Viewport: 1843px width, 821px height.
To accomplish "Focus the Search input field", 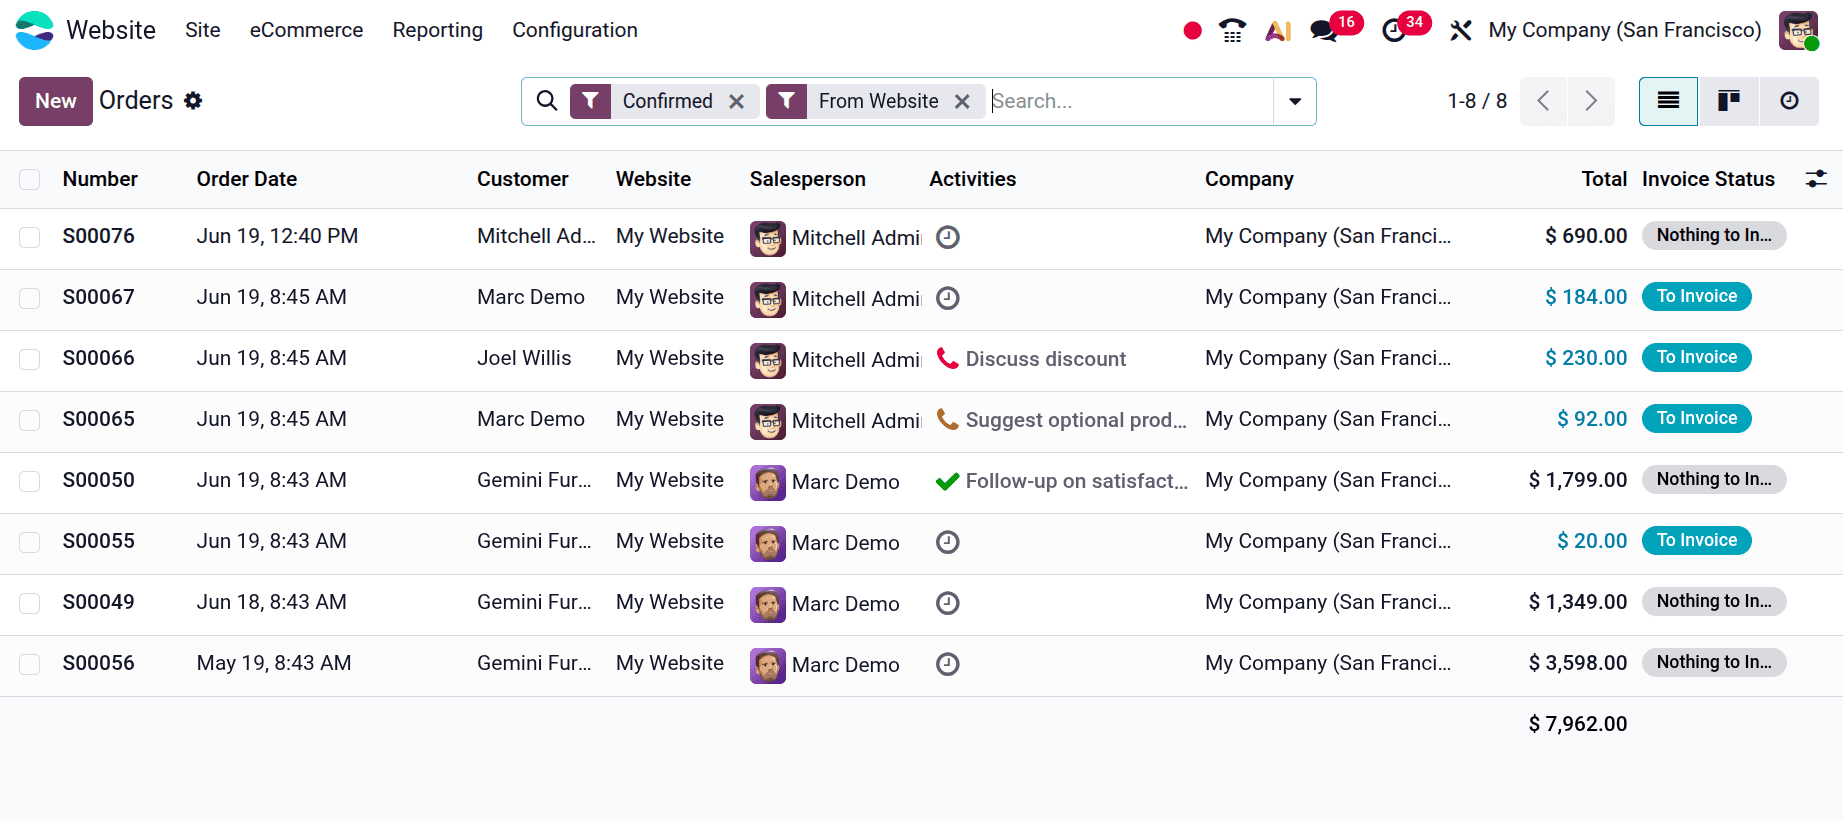I will click(x=1130, y=101).
